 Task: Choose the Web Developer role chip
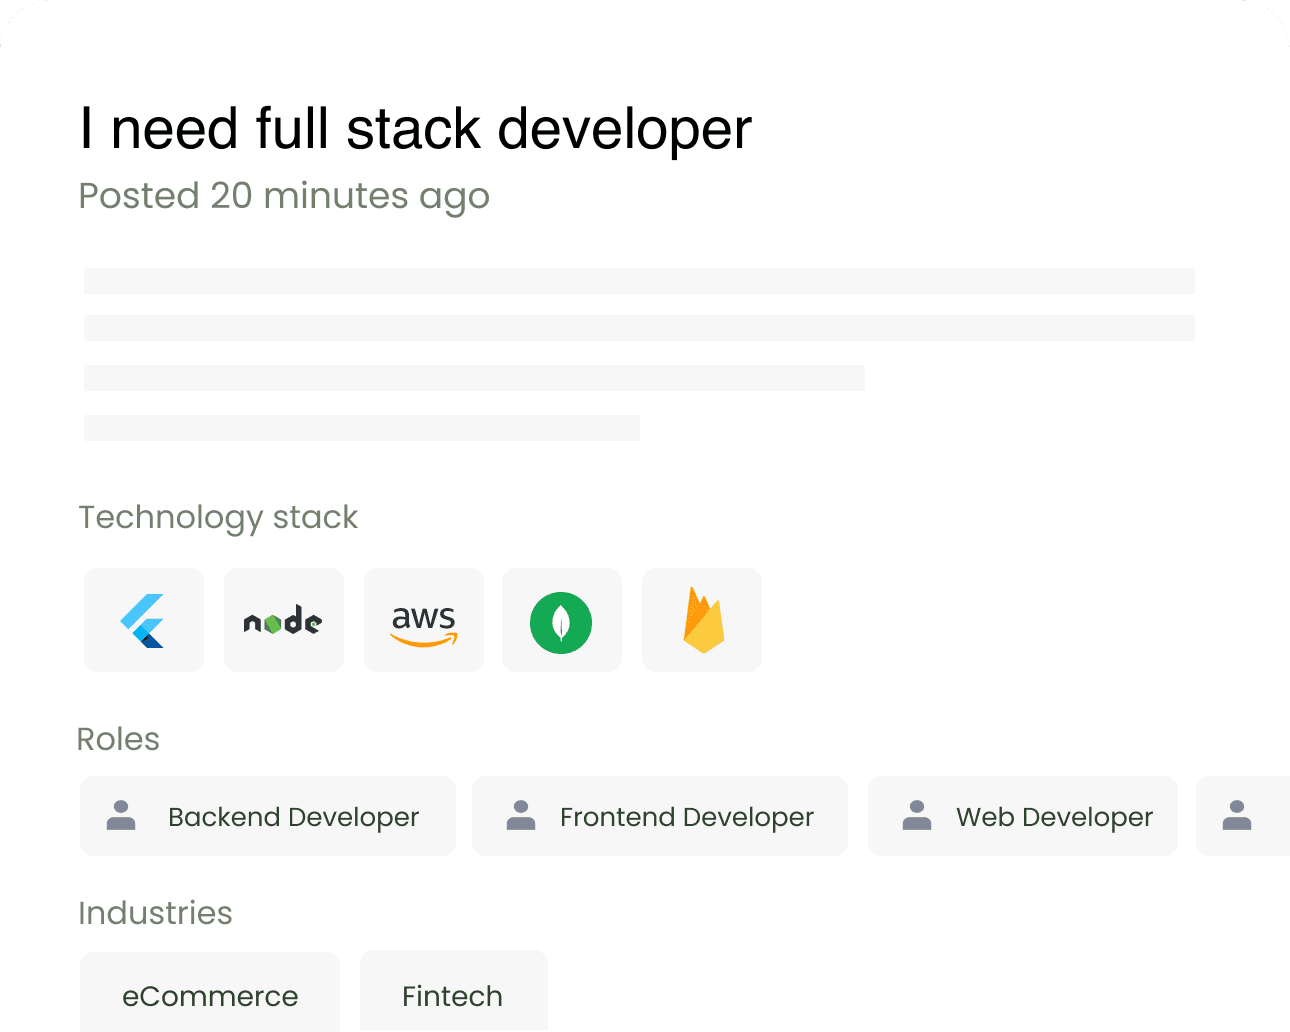click(x=1023, y=816)
